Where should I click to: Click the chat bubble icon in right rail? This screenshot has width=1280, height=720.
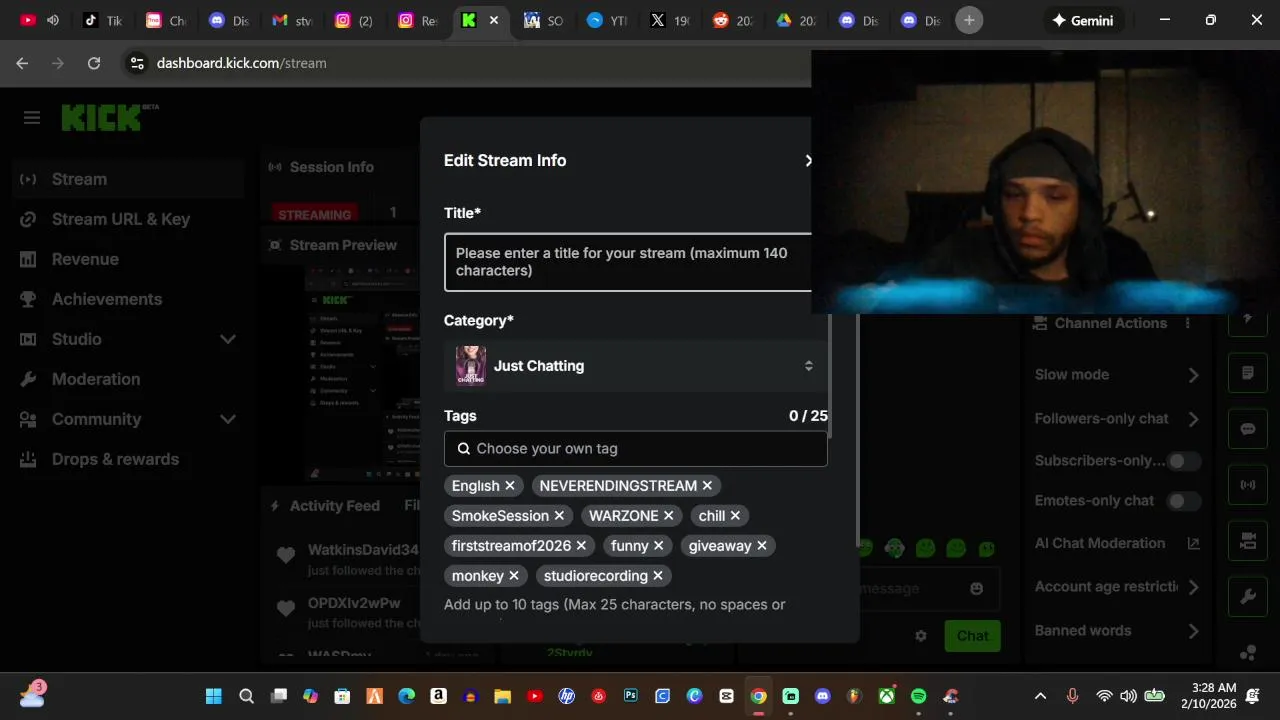(x=1248, y=429)
